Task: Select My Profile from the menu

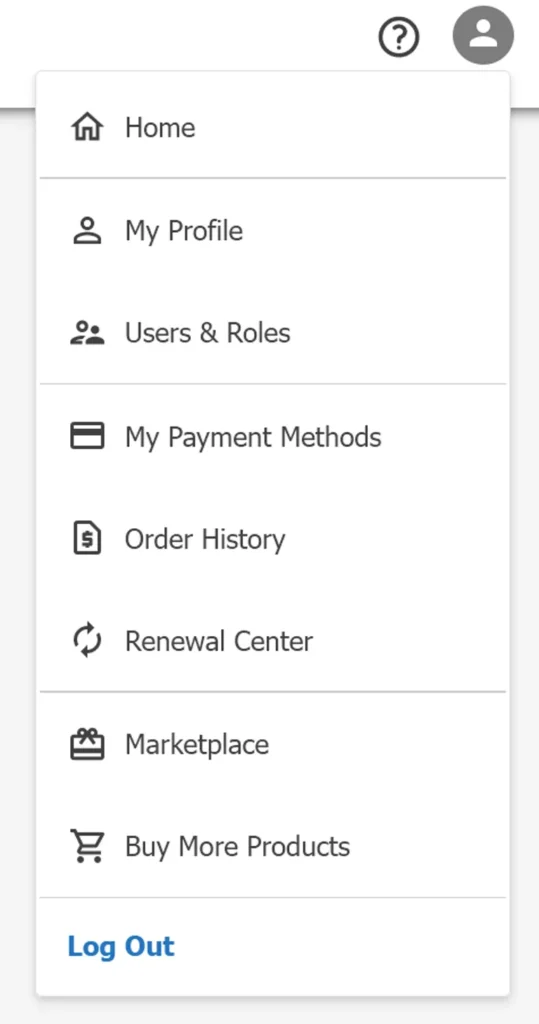Action: pos(272,231)
